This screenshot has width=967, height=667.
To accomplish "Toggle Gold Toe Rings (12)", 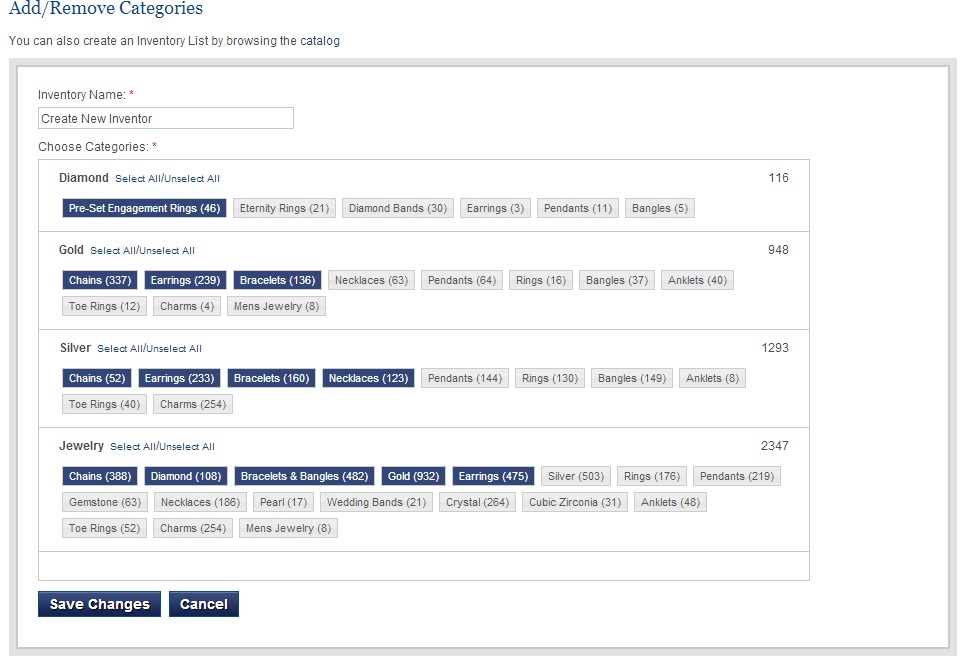I will click(104, 306).
